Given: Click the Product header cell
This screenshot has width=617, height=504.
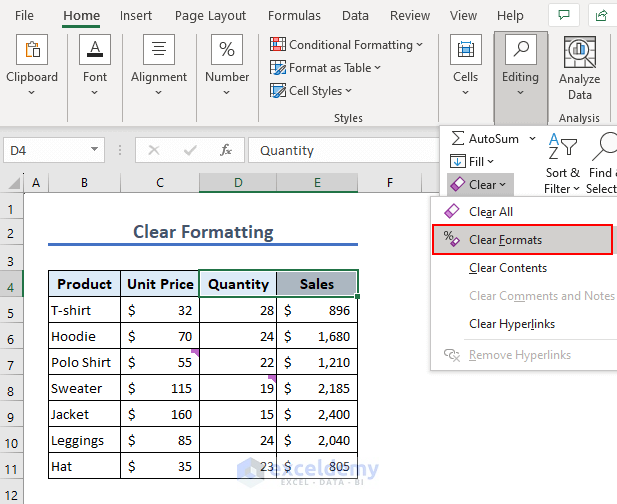Looking at the screenshot, I should pyautogui.click(x=84, y=284).
